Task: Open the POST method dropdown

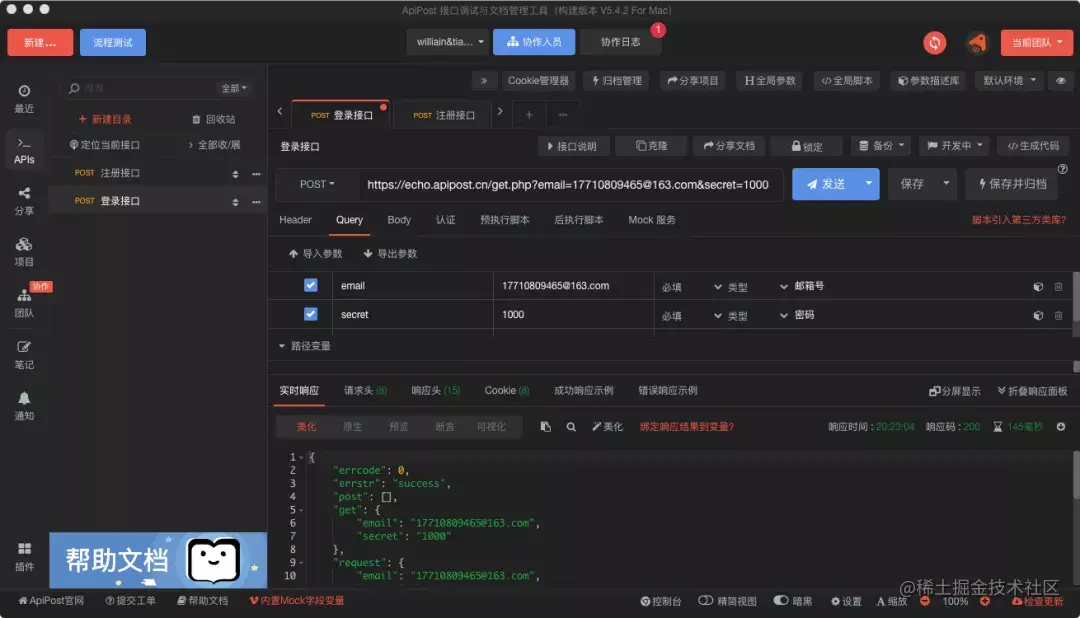Action: (x=317, y=184)
